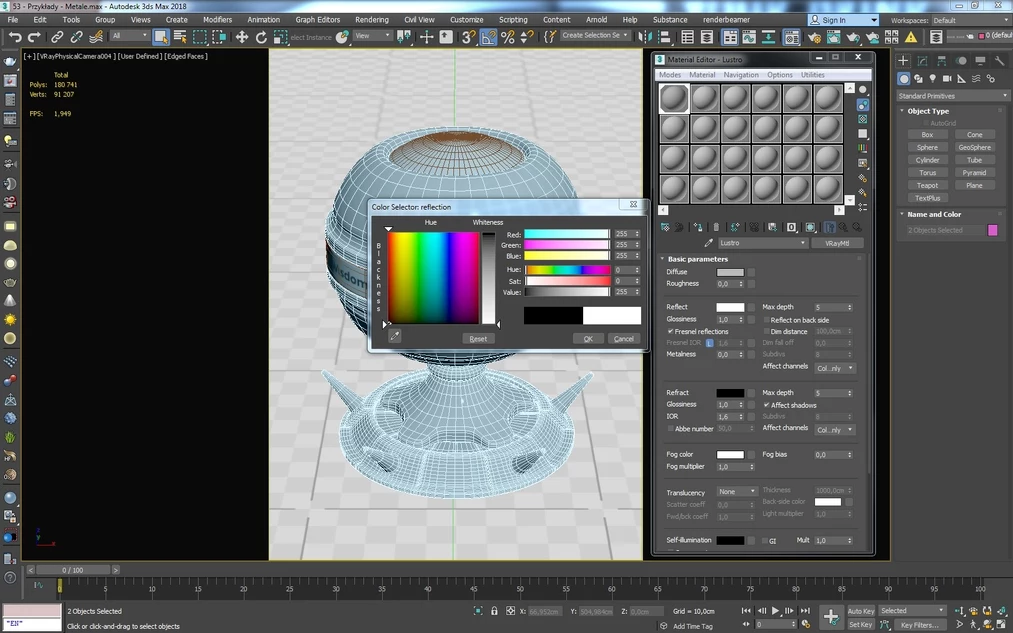
Task: Click the Redo arrow in main toolbar
Action: click(x=34, y=37)
